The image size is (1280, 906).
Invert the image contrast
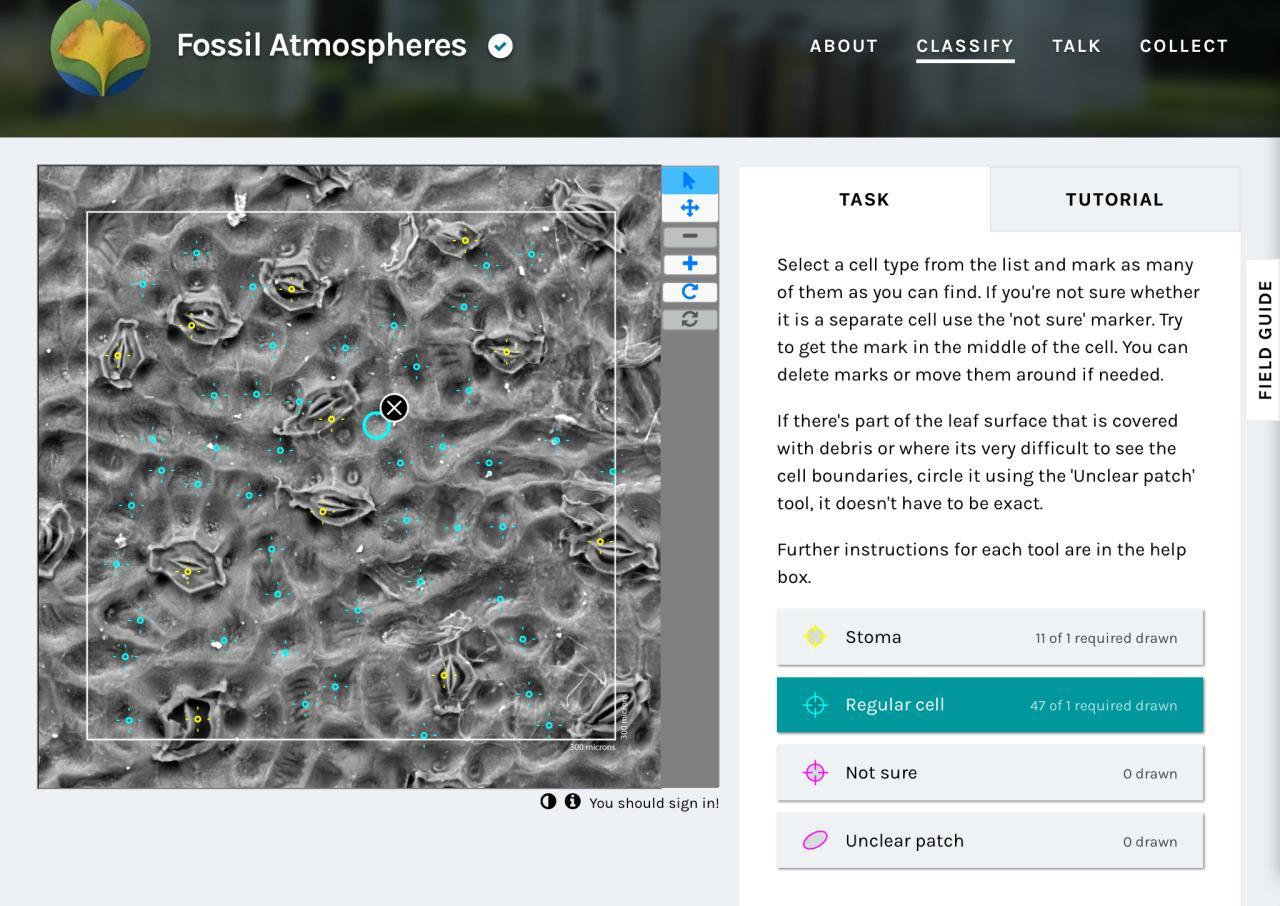click(x=548, y=801)
